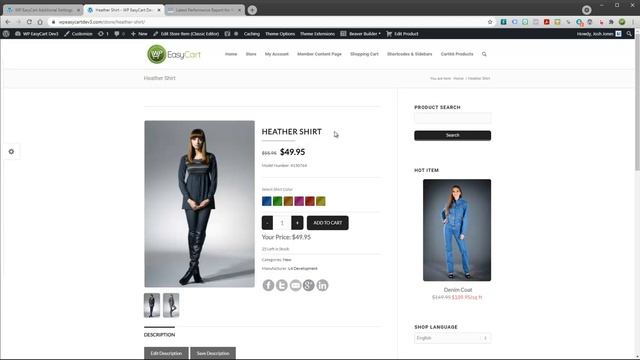640x360 pixels.
Task: Open the floating gear settings panel
Action: pyautogui.click(x=11, y=151)
